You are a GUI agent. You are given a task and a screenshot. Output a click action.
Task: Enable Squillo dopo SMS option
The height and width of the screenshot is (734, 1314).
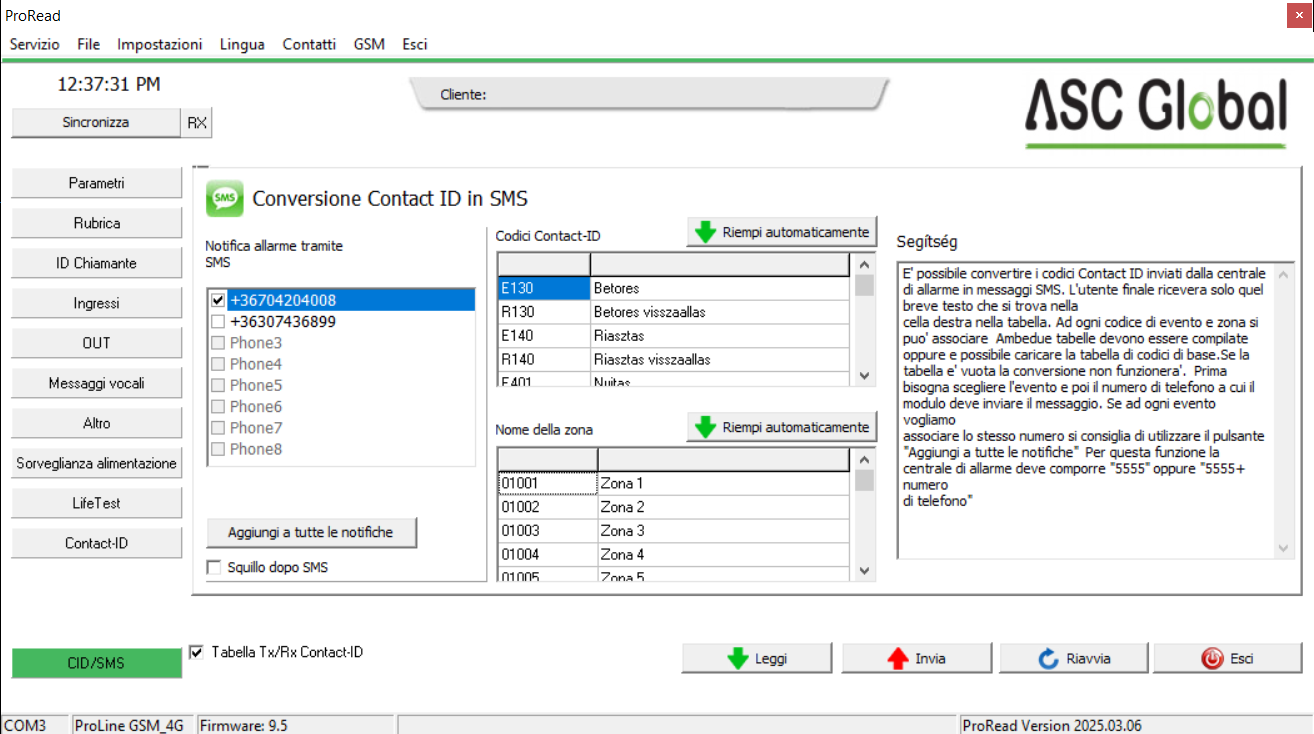(x=214, y=568)
